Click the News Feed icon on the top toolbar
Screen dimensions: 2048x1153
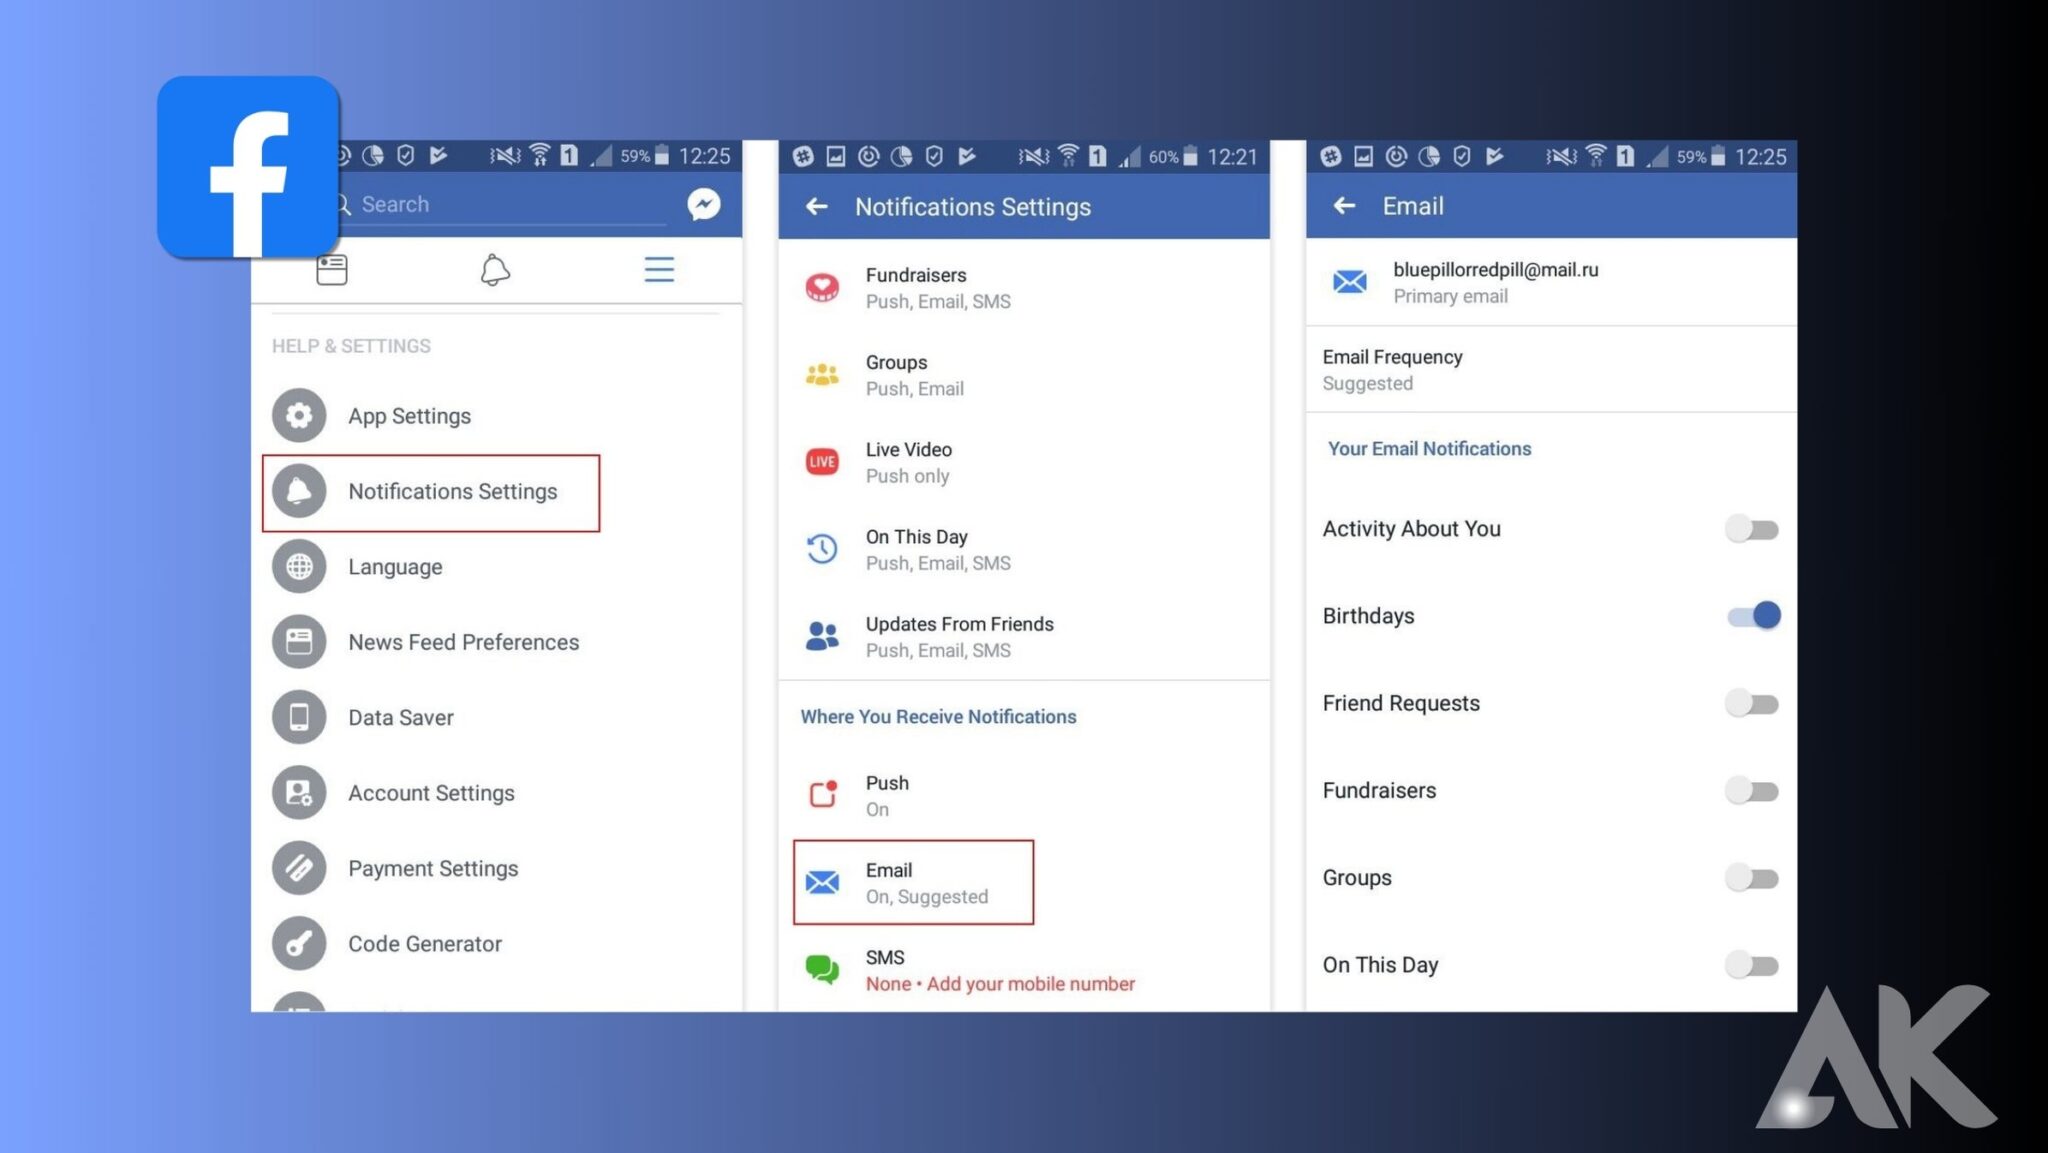click(332, 268)
